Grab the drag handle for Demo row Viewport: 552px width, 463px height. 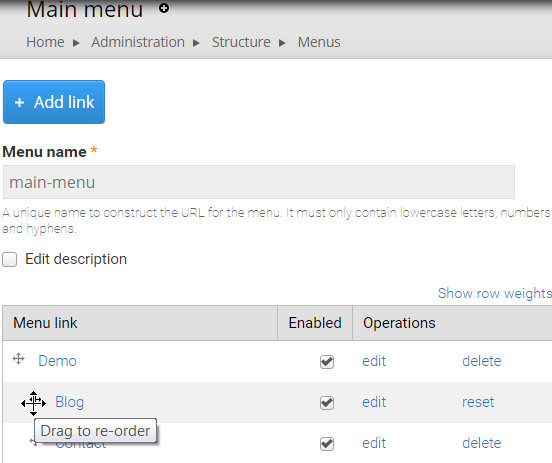coord(18,359)
